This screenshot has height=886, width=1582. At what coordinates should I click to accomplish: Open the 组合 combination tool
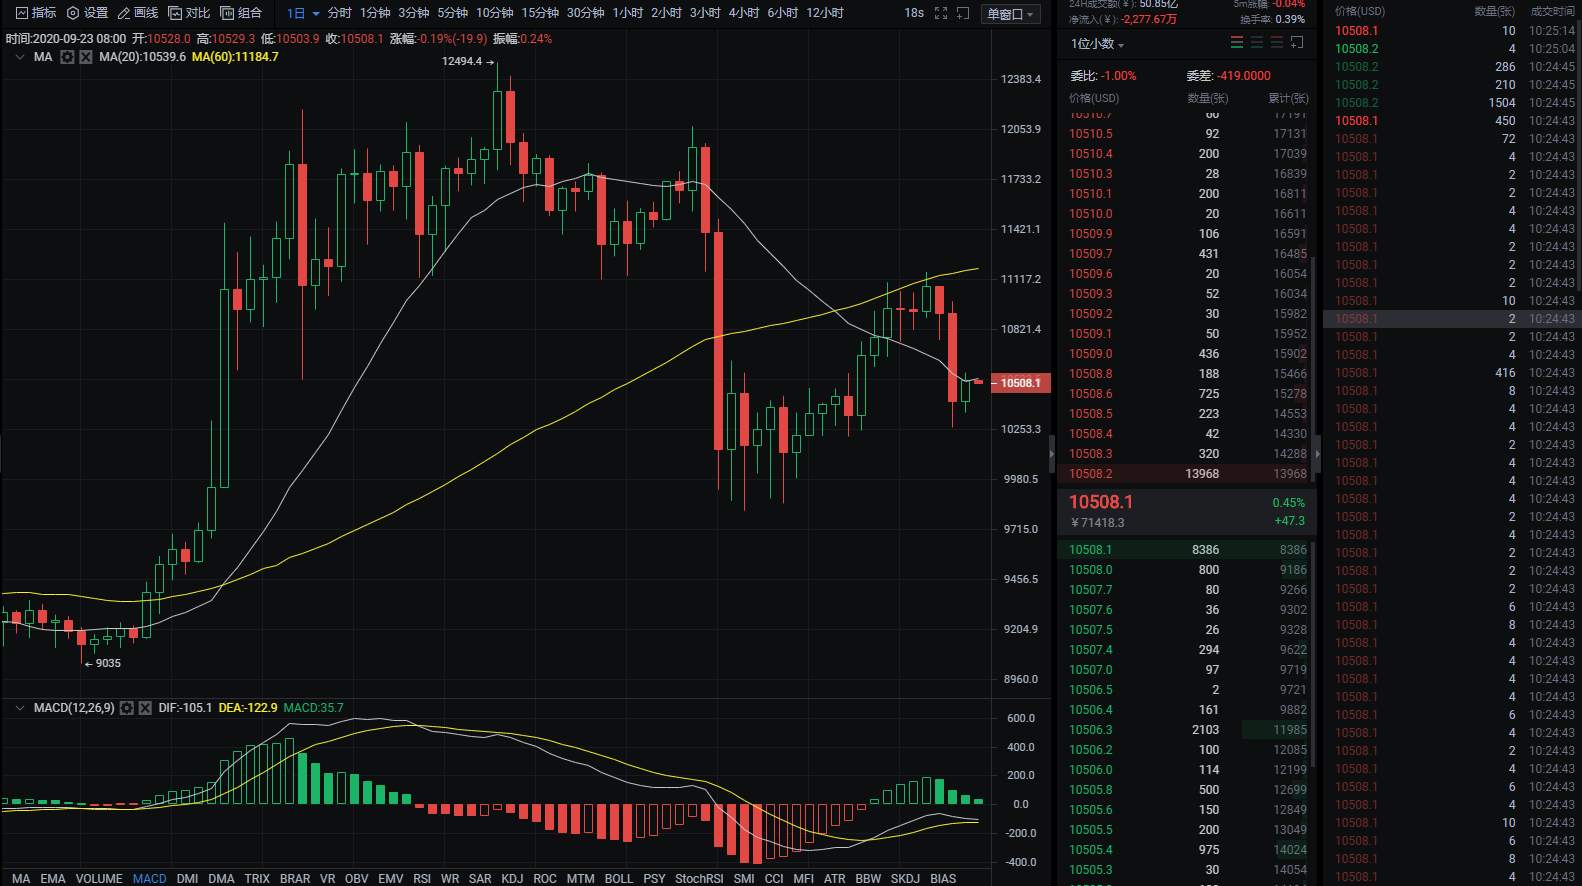pyautogui.click(x=241, y=13)
